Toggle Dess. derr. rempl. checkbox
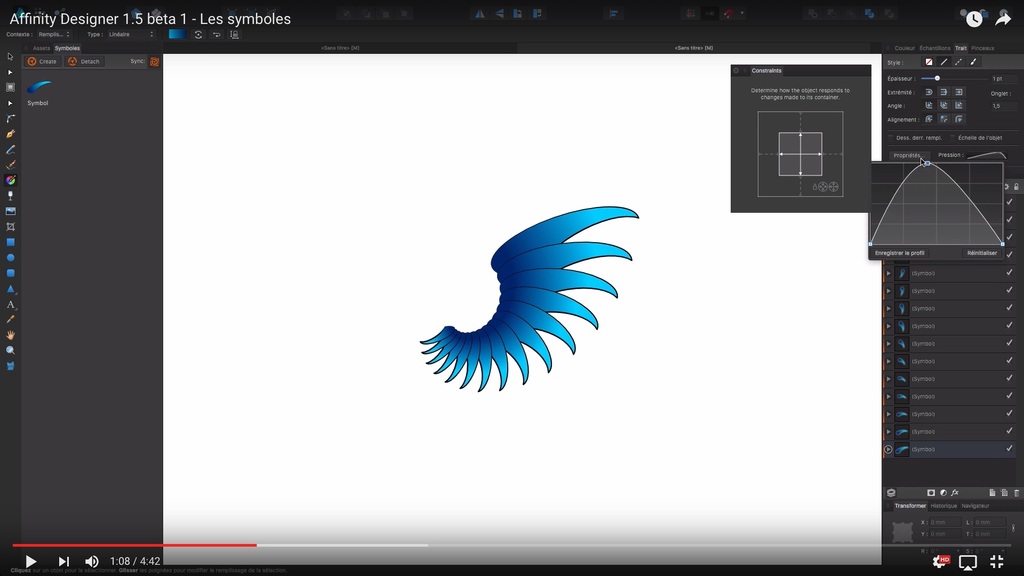 pyautogui.click(x=890, y=138)
